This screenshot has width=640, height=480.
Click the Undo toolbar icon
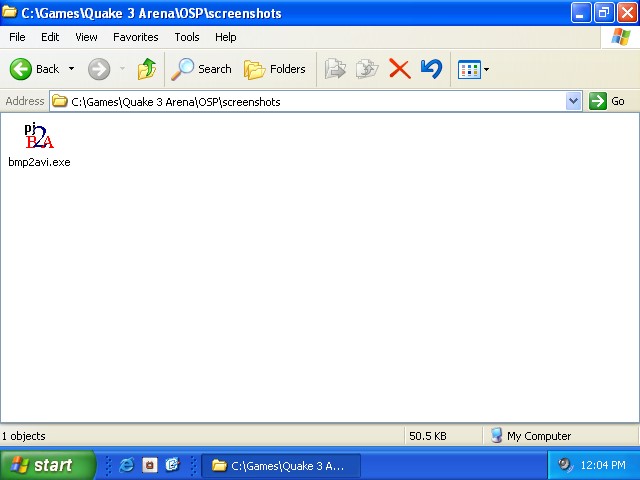(431, 69)
